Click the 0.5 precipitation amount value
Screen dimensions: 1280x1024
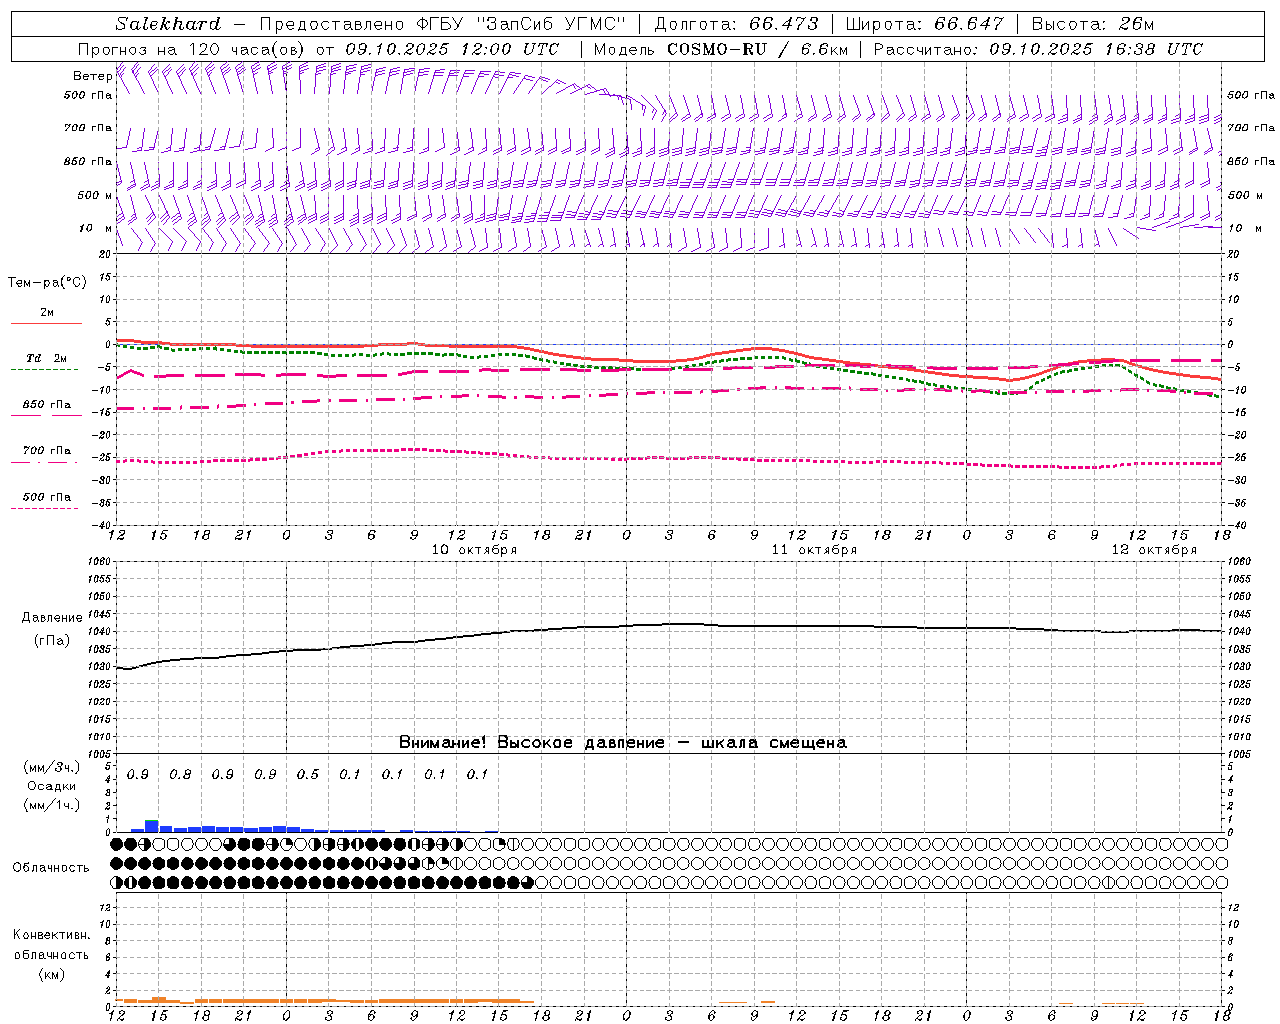click(308, 774)
